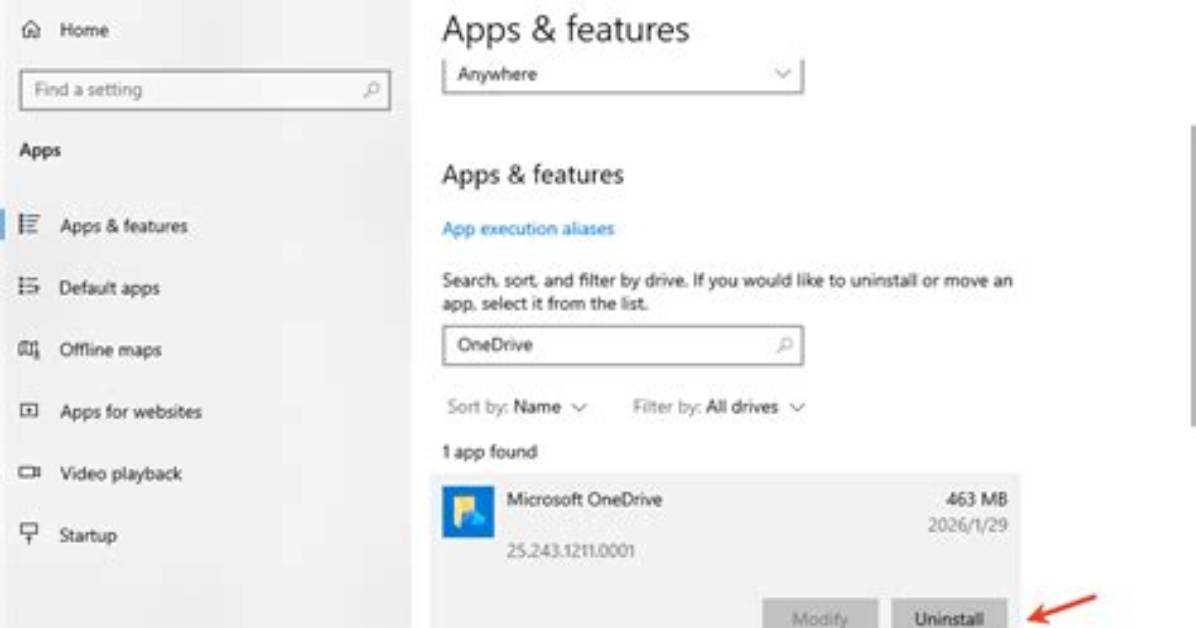Open Video playback settings
The image size is (1196, 628).
pyautogui.click(x=121, y=473)
